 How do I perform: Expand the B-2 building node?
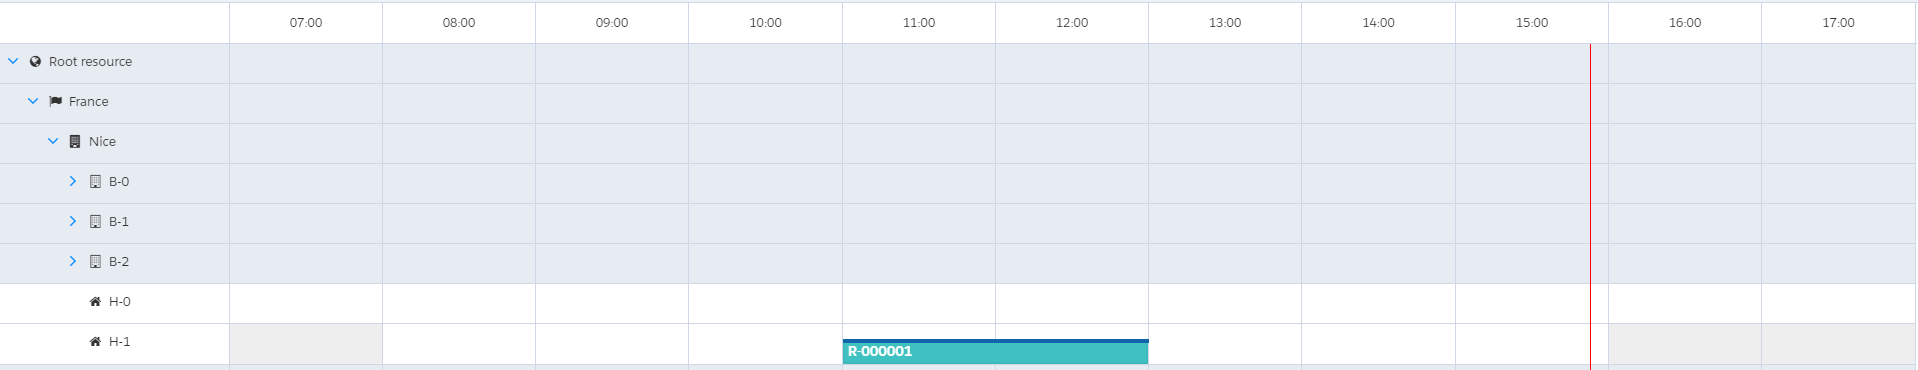73,261
